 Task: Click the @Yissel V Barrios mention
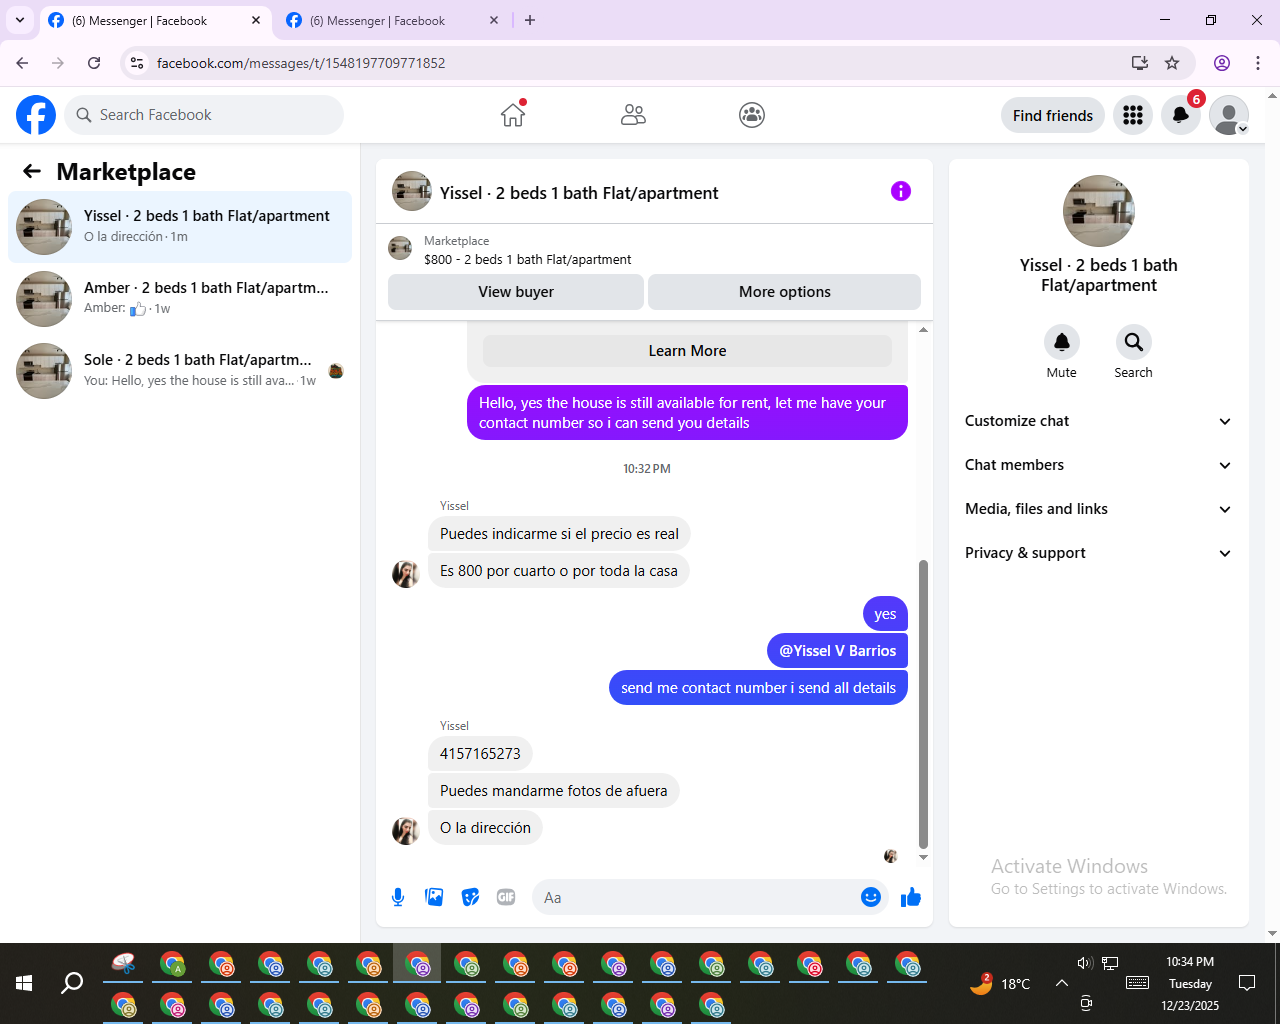pyautogui.click(x=838, y=651)
